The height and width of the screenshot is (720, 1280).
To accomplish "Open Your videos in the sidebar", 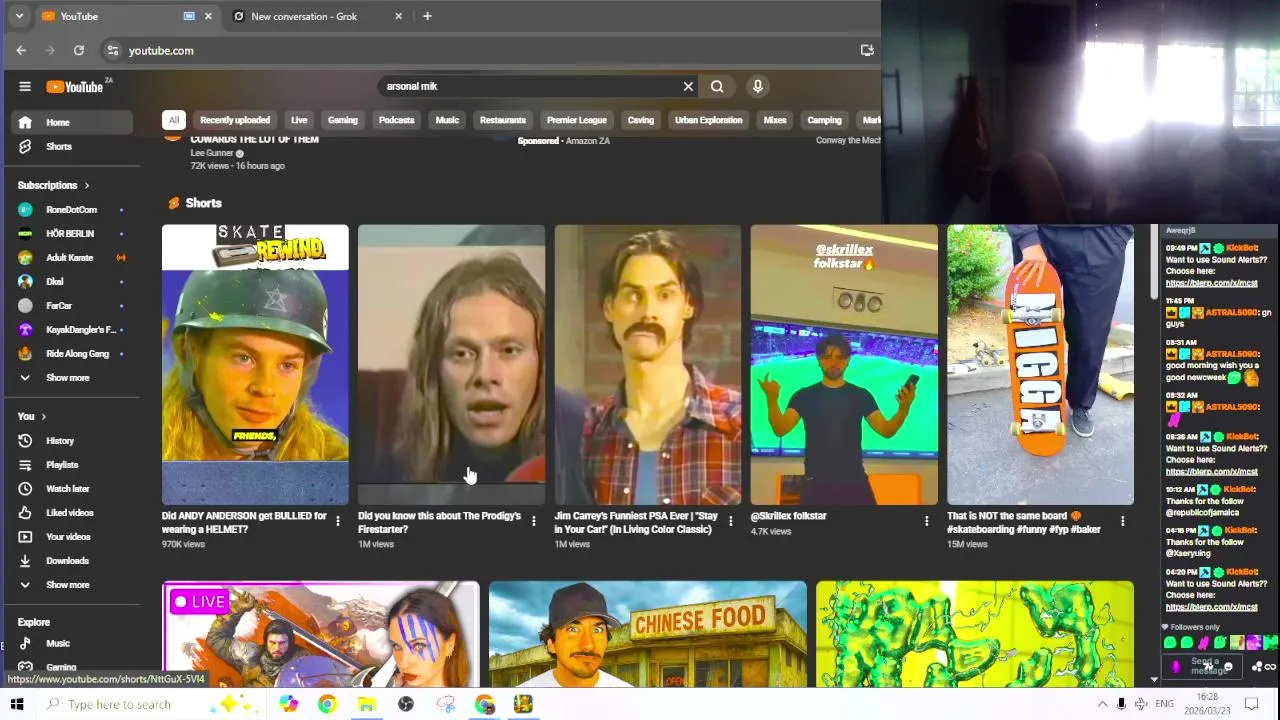I will tap(70, 536).
